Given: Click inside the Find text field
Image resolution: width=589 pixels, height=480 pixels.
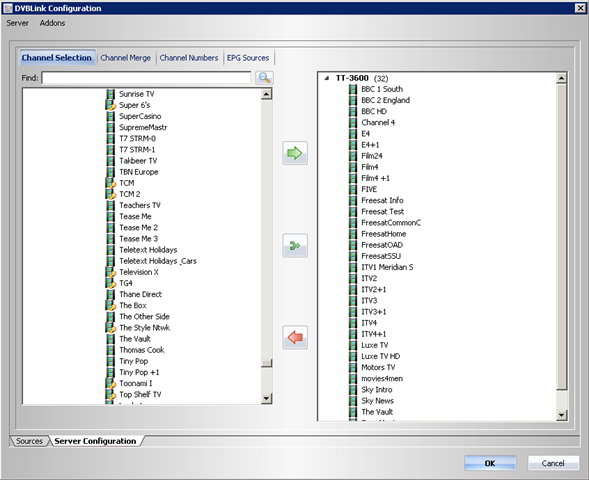Looking at the screenshot, I should click(146, 78).
